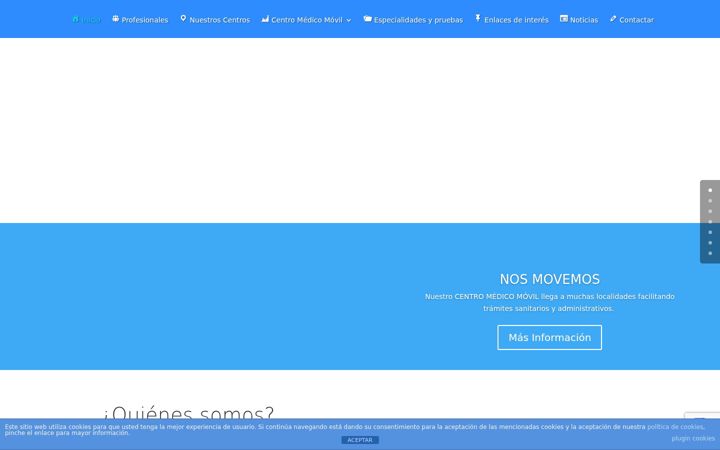
Task: Open the Inicio menu label
Action: [91, 20]
